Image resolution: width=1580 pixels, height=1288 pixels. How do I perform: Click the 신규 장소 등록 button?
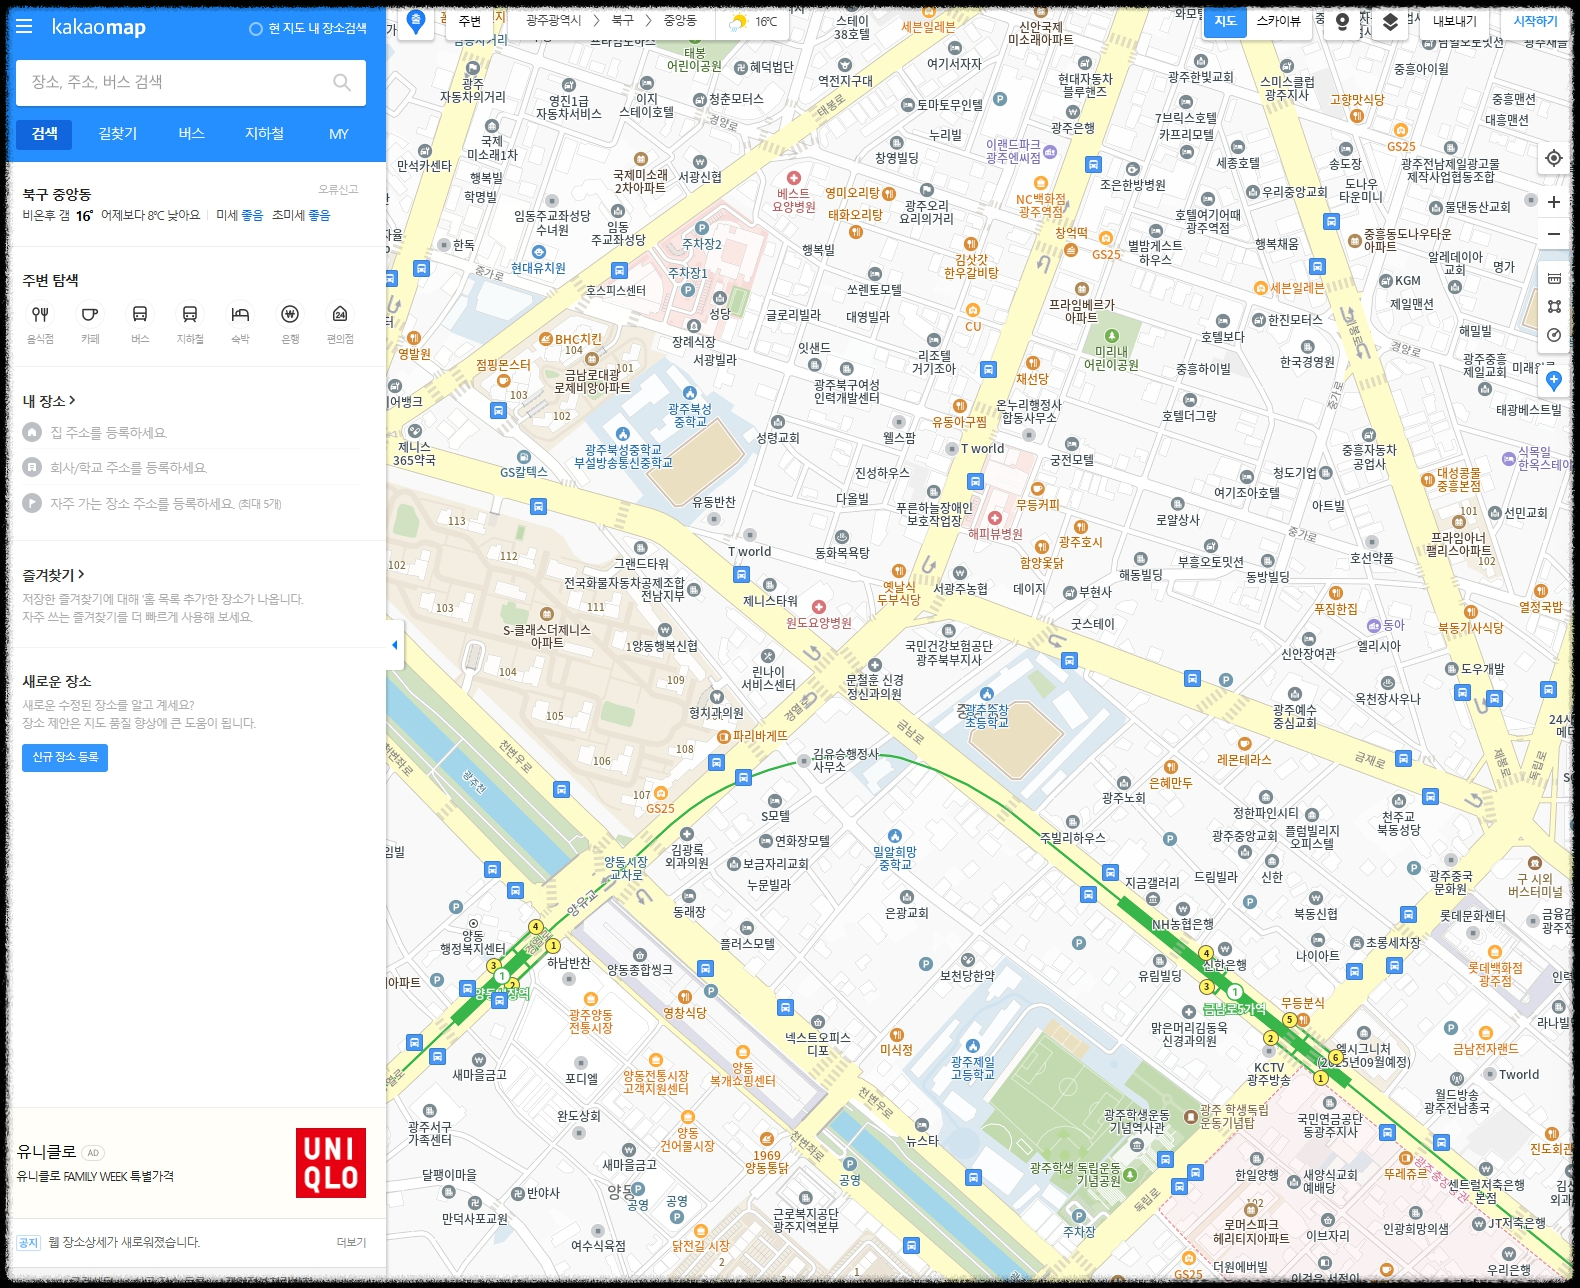65,757
